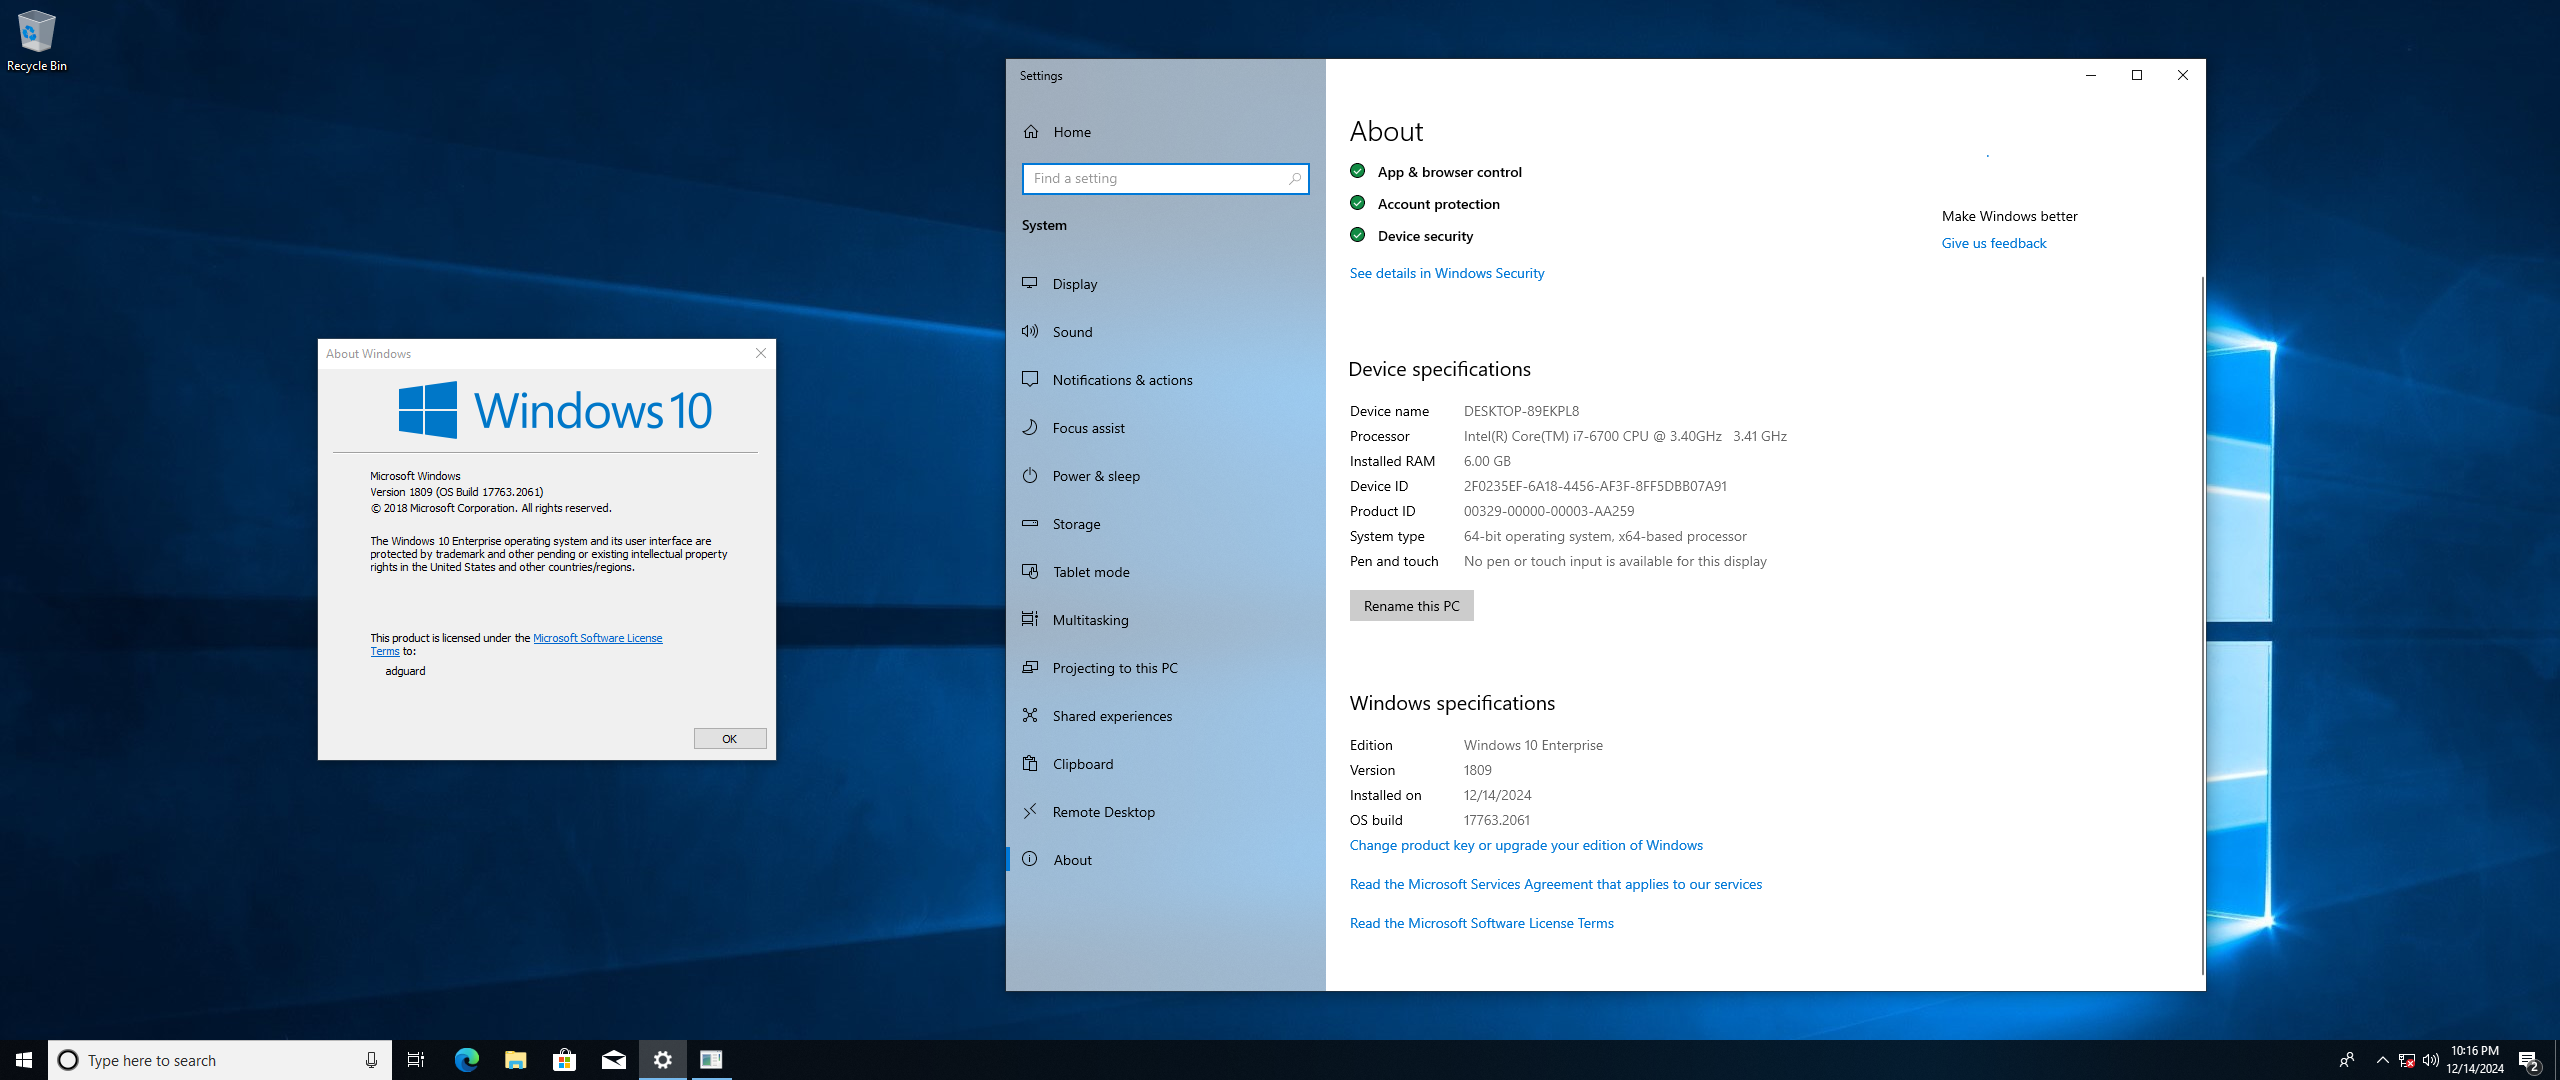Open Microsoft Store from the taskbar

tap(564, 1060)
